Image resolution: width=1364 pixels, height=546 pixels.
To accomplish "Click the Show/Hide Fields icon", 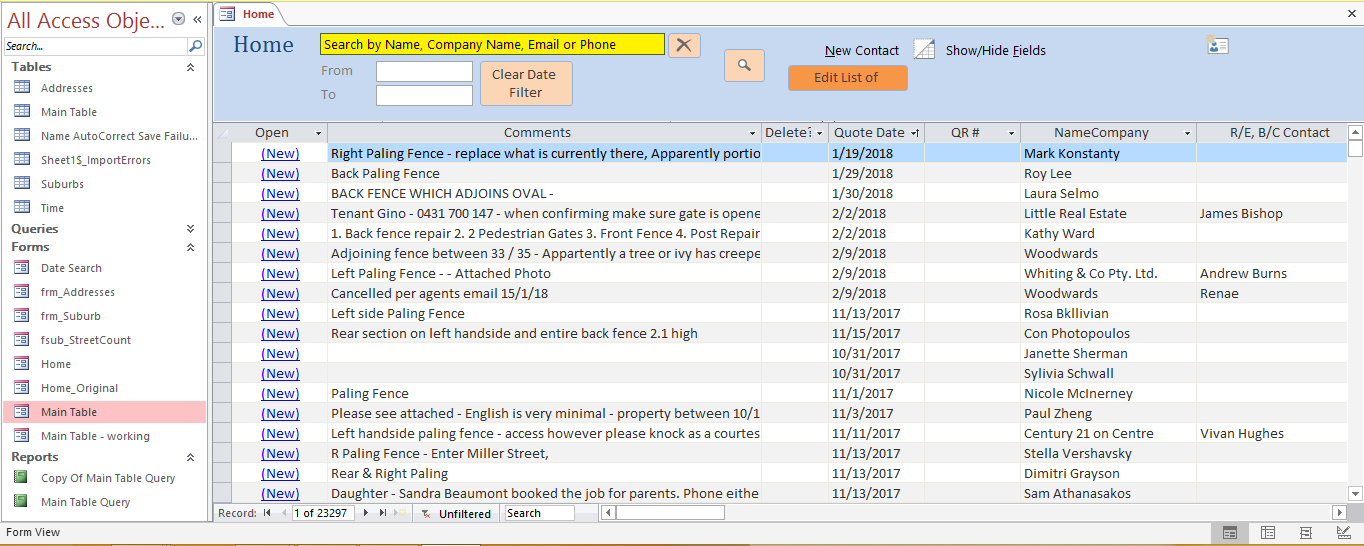I will click(x=924, y=50).
